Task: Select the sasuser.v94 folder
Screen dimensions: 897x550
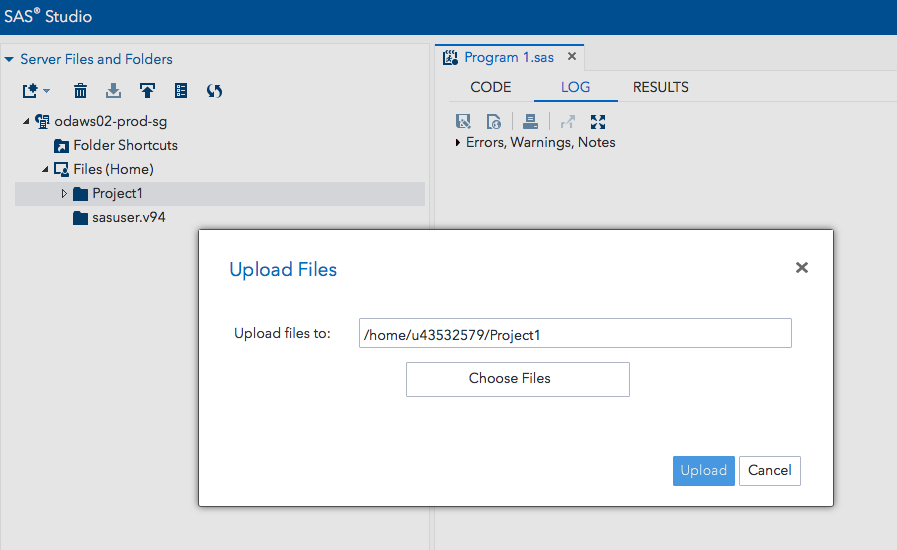Action: point(128,218)
